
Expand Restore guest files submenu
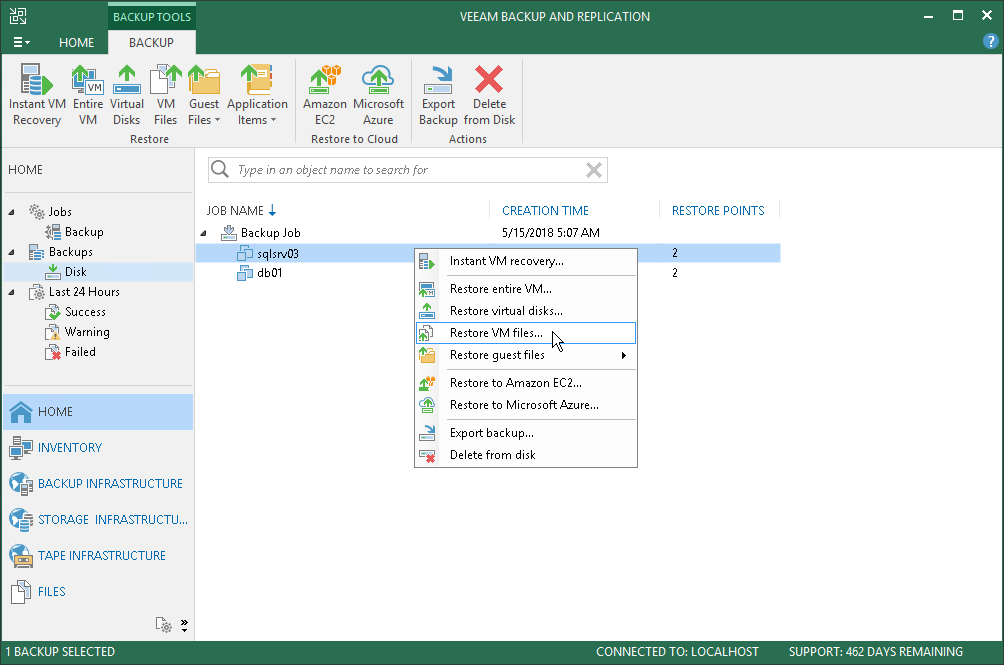[526, 355]
